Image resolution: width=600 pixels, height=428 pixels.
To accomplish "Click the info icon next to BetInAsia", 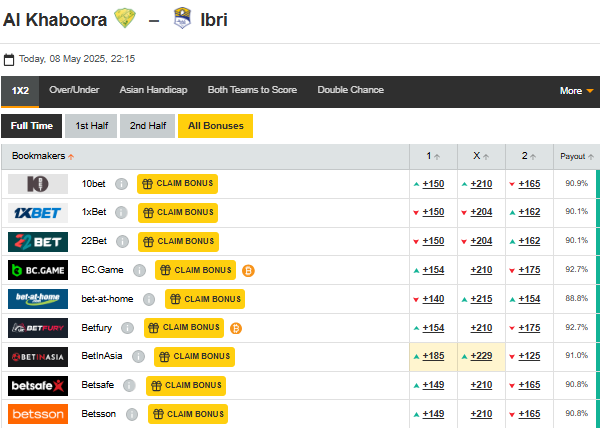I will click(139, 357).
